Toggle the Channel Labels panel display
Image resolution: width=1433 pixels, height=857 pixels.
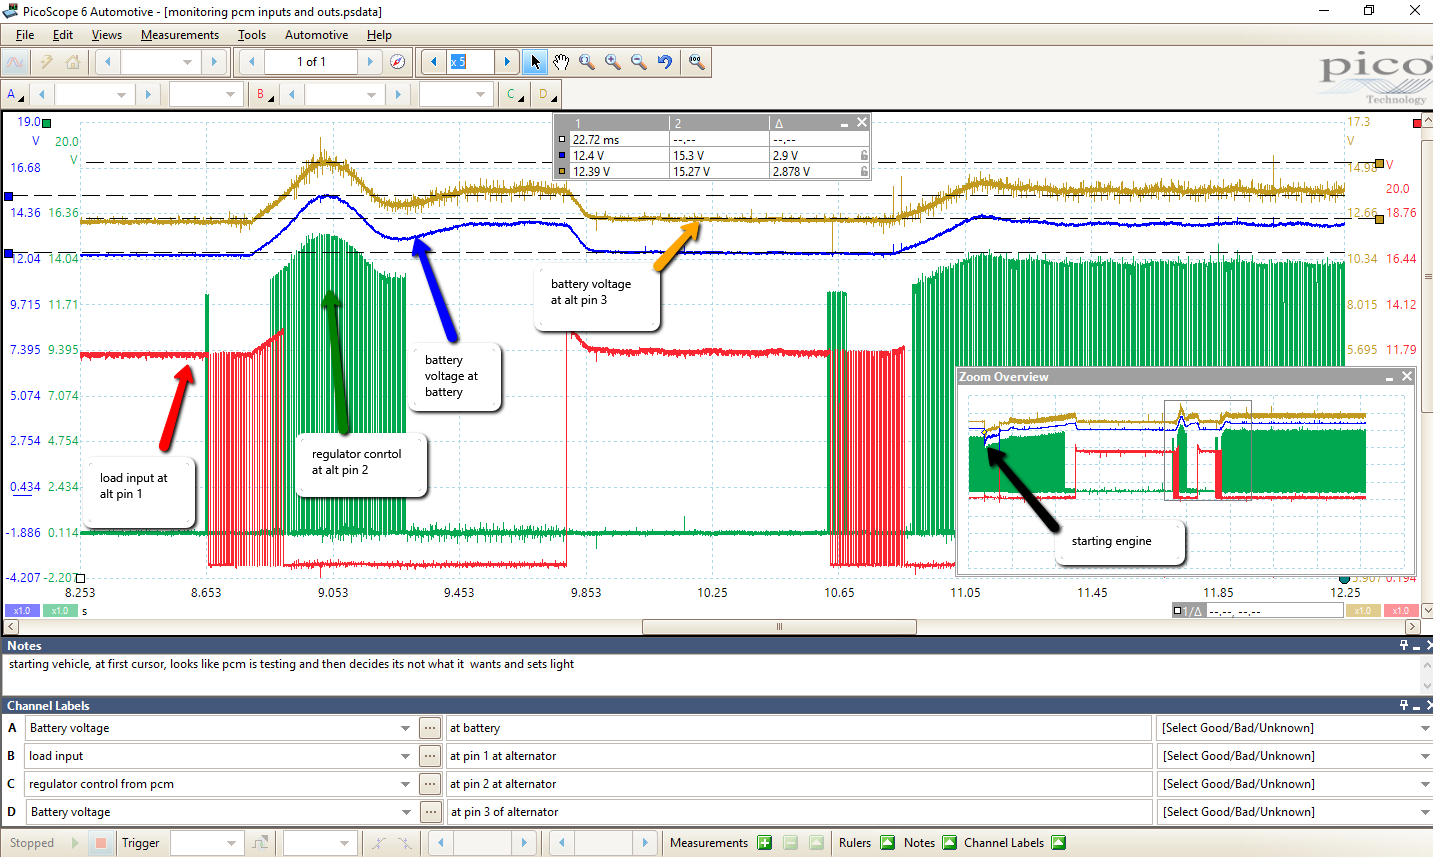(x=1058, y=843)
